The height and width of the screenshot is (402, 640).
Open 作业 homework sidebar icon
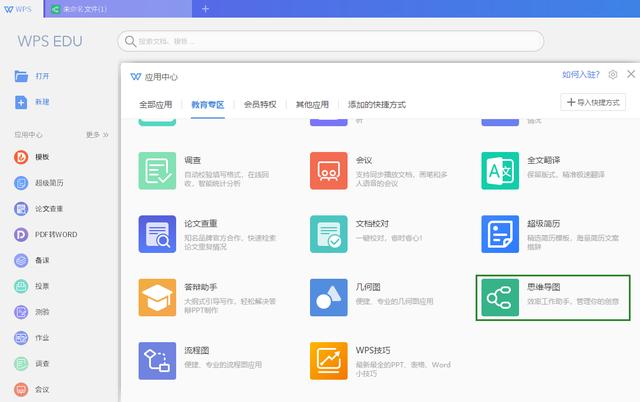click(21, 338)
